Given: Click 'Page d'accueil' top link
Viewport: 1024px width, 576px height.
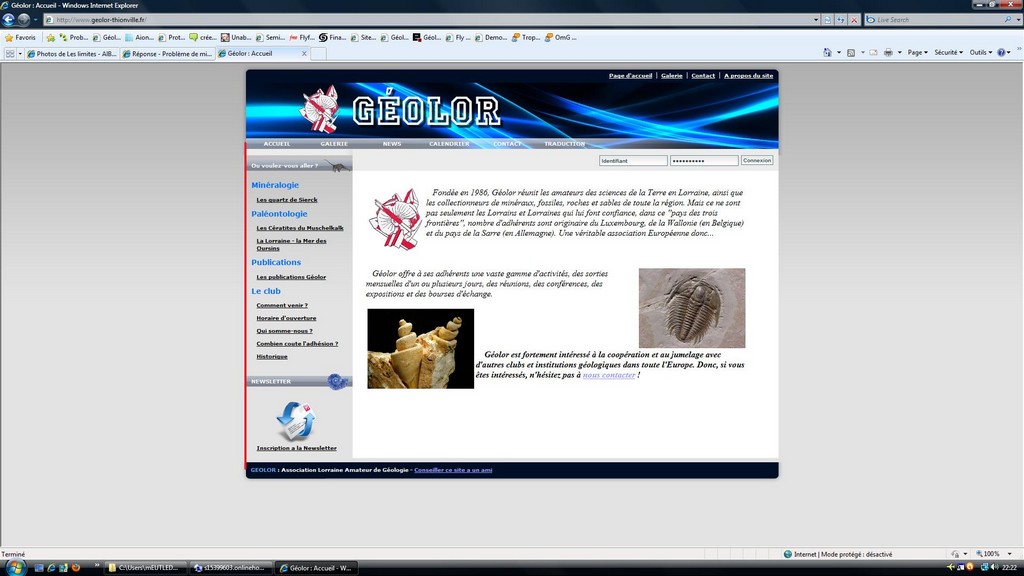Looking at the screenshot, I should point(630,76).
